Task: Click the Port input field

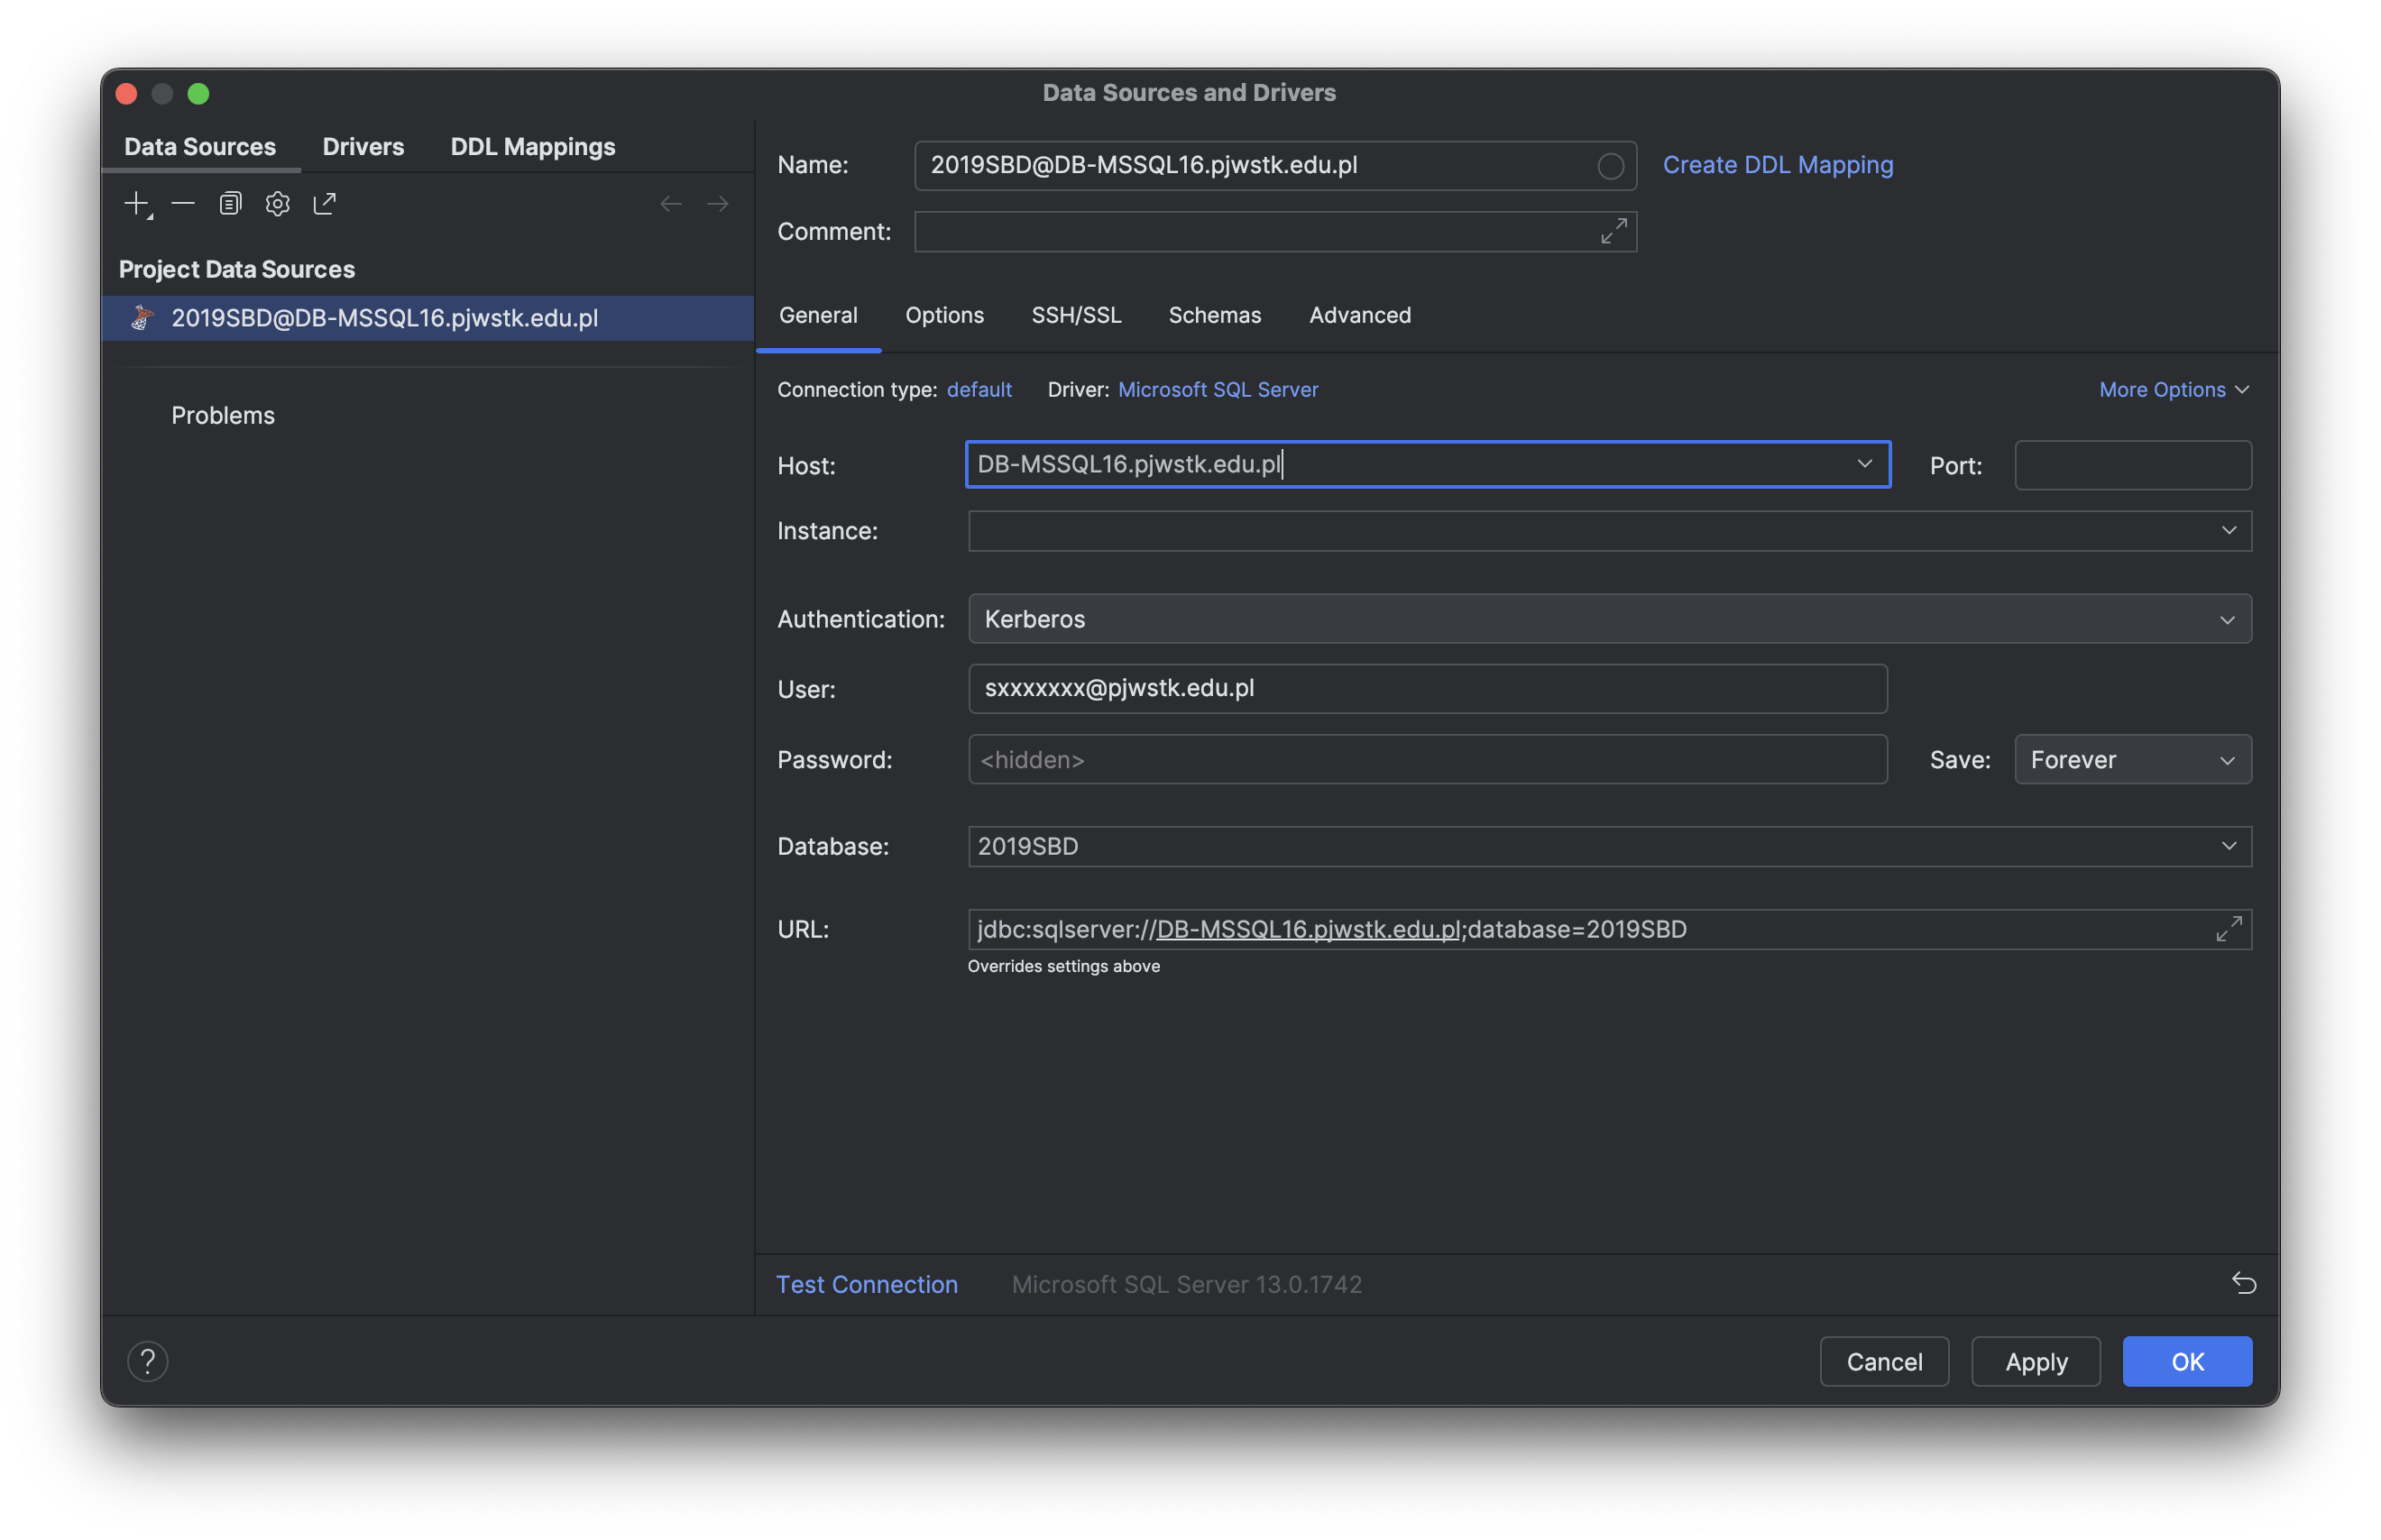Action: [2132, 465]
